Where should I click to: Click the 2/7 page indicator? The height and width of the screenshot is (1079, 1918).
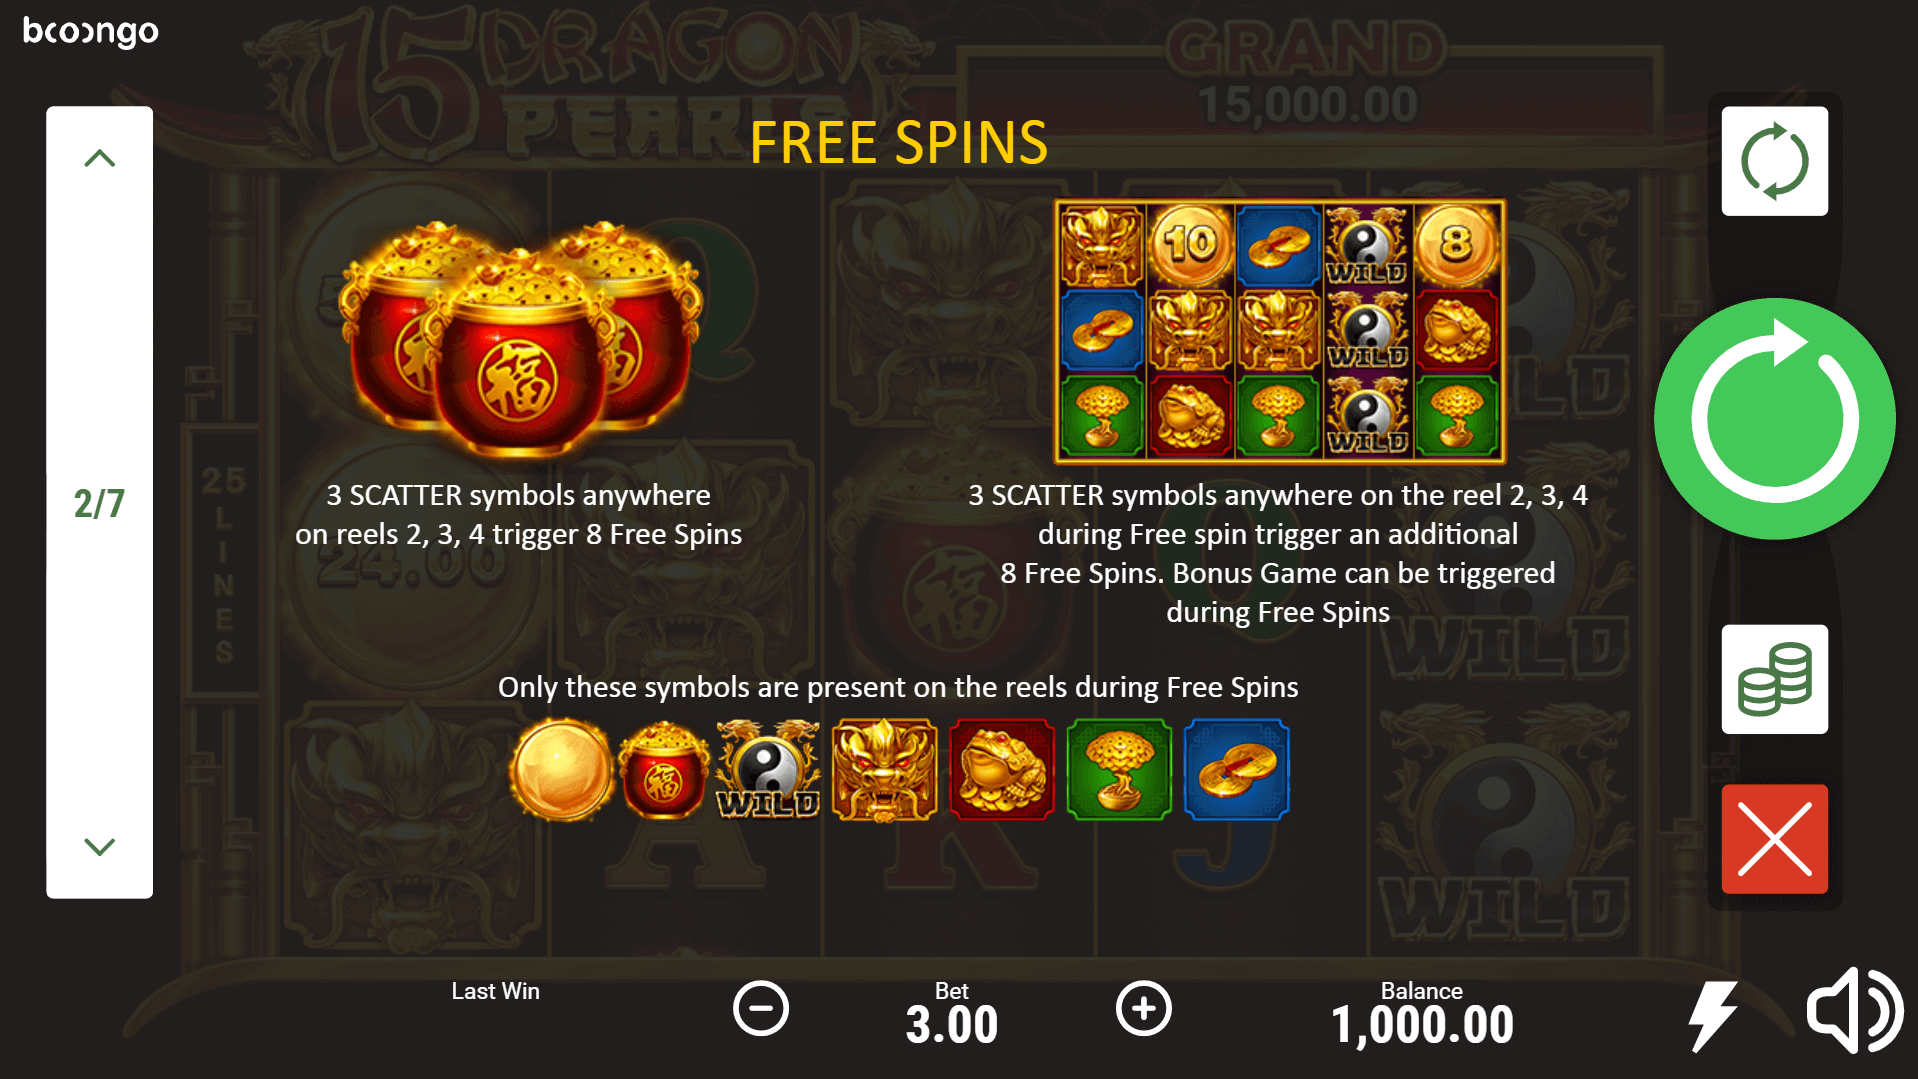click(99, 503)
